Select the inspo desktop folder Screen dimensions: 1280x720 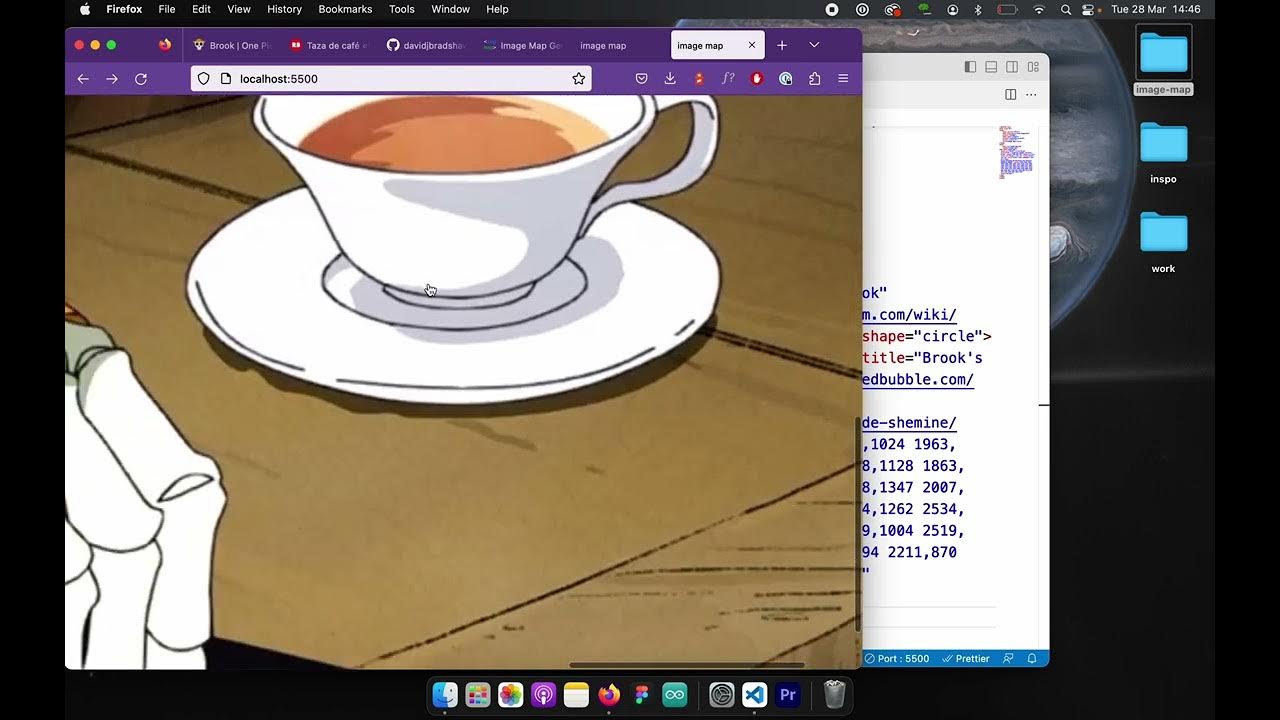click(x=1163, y=152)
